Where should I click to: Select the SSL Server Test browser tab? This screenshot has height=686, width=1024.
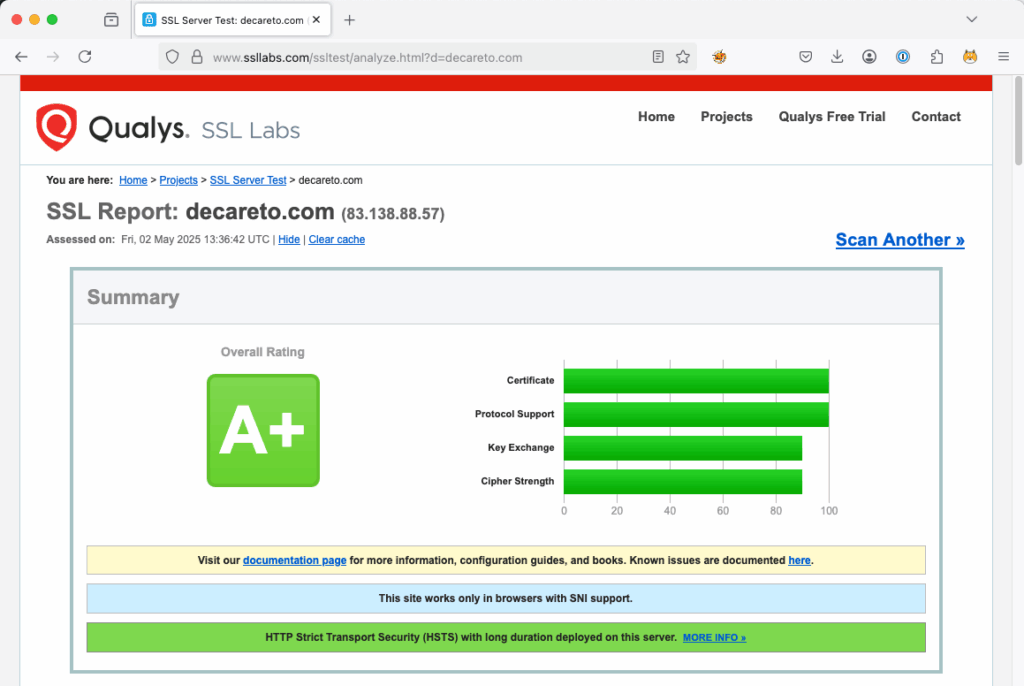tap(232, 20)
